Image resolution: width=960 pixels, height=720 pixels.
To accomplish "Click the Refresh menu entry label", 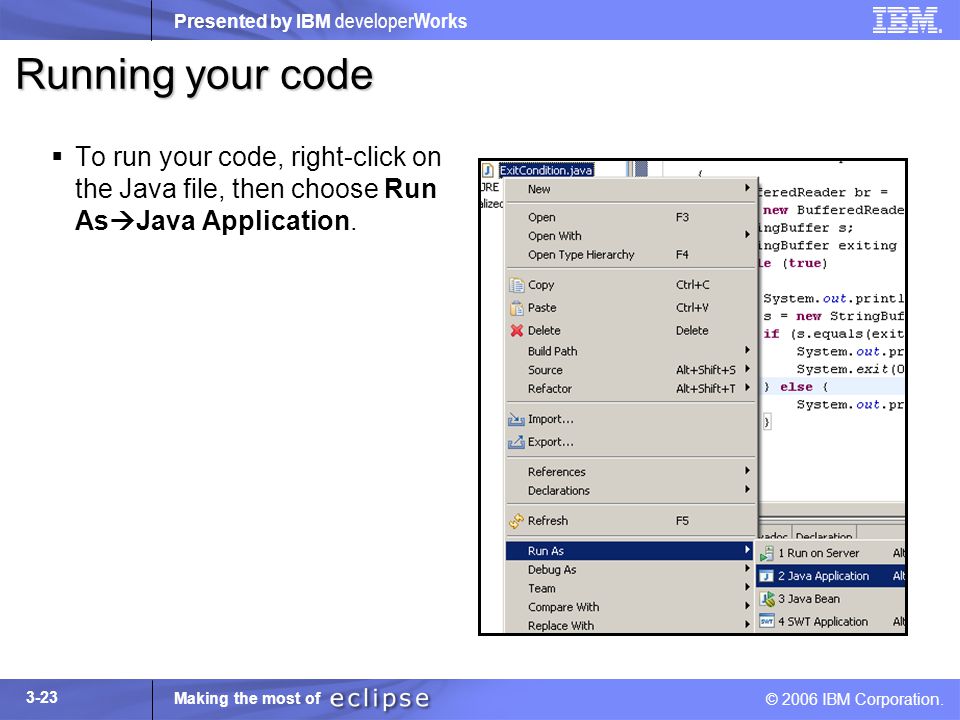I will 547,521.
